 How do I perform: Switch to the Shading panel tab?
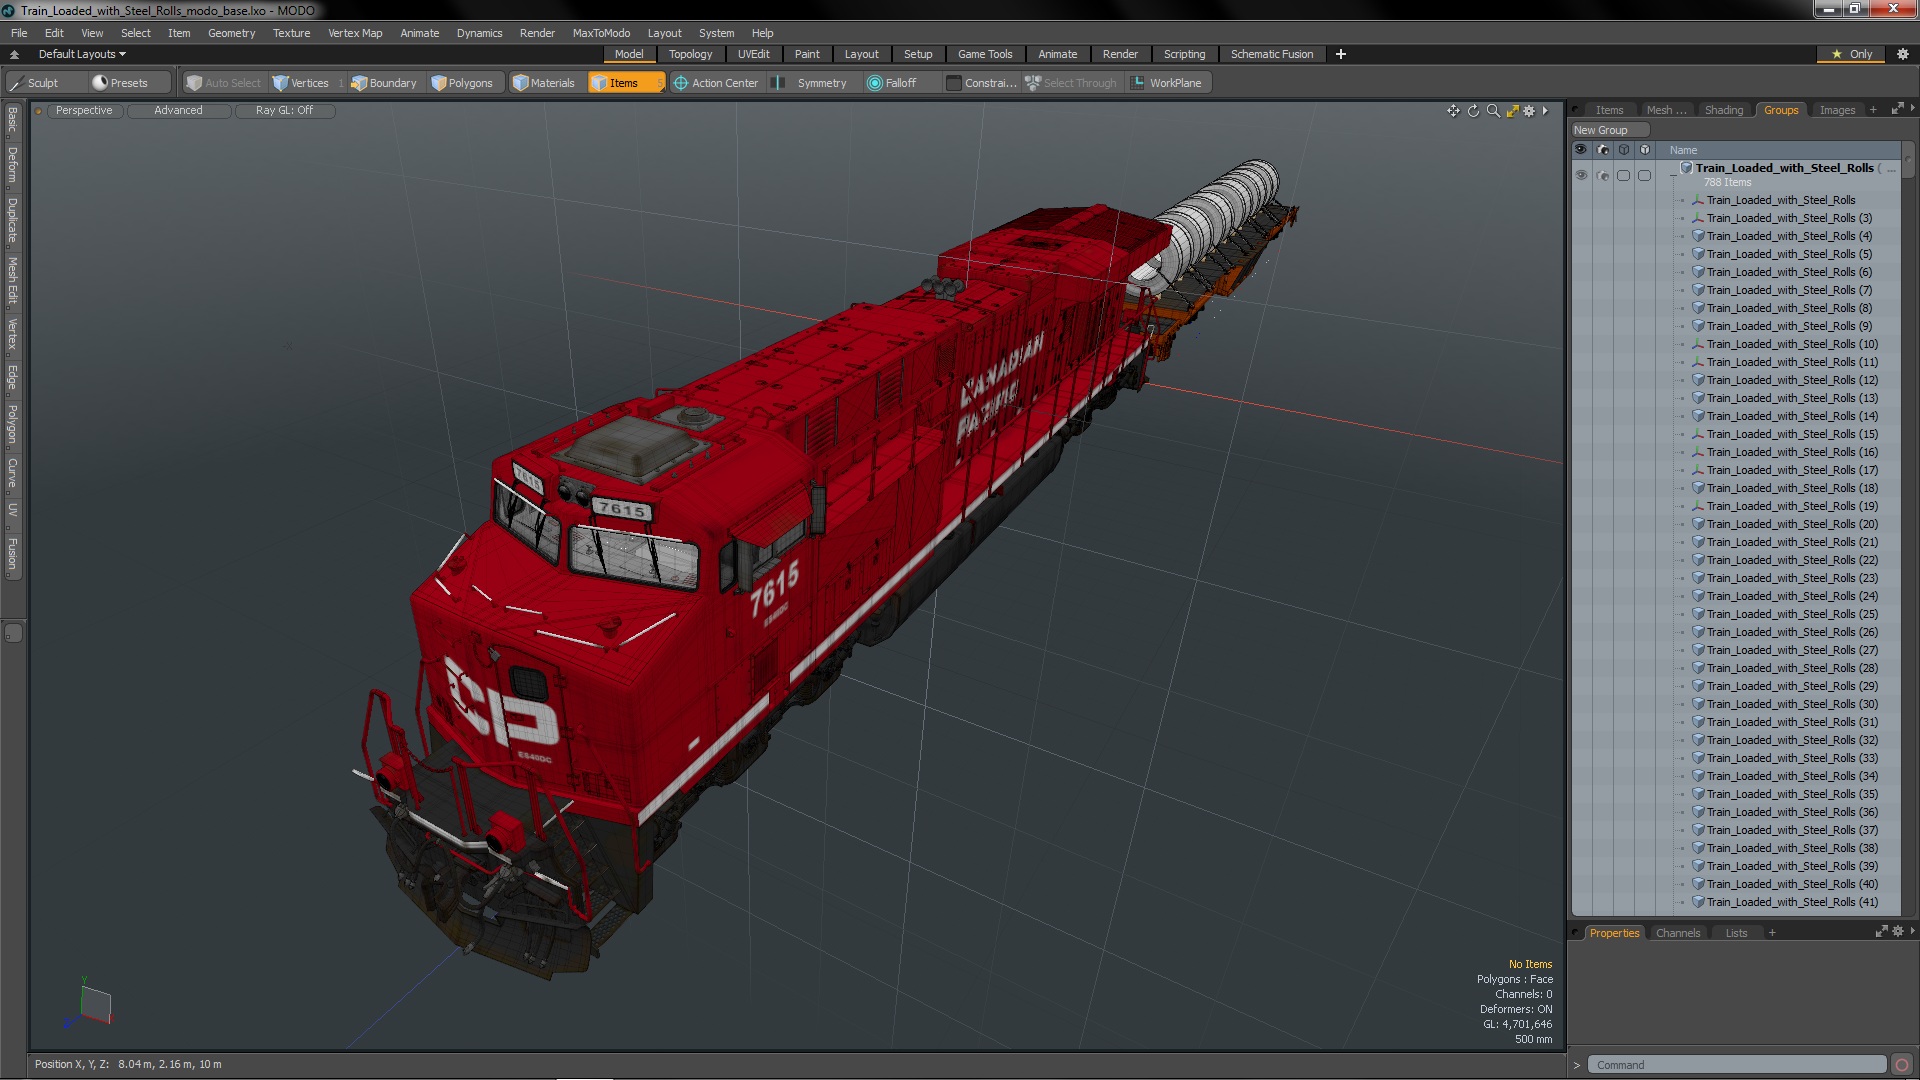pyautogui.click(x=1723, y=110)
